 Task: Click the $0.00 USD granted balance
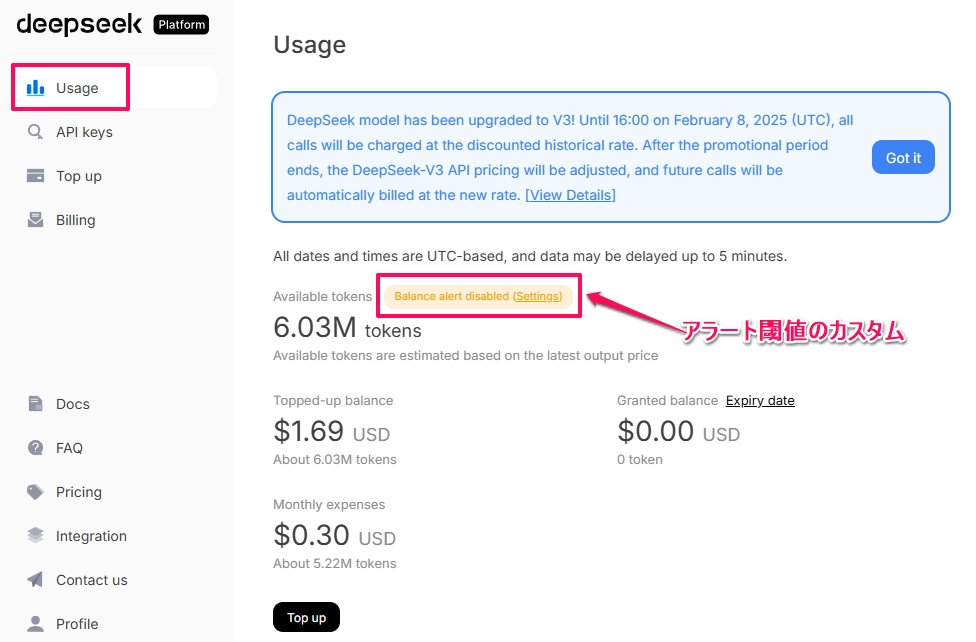(x=678, y=432)
